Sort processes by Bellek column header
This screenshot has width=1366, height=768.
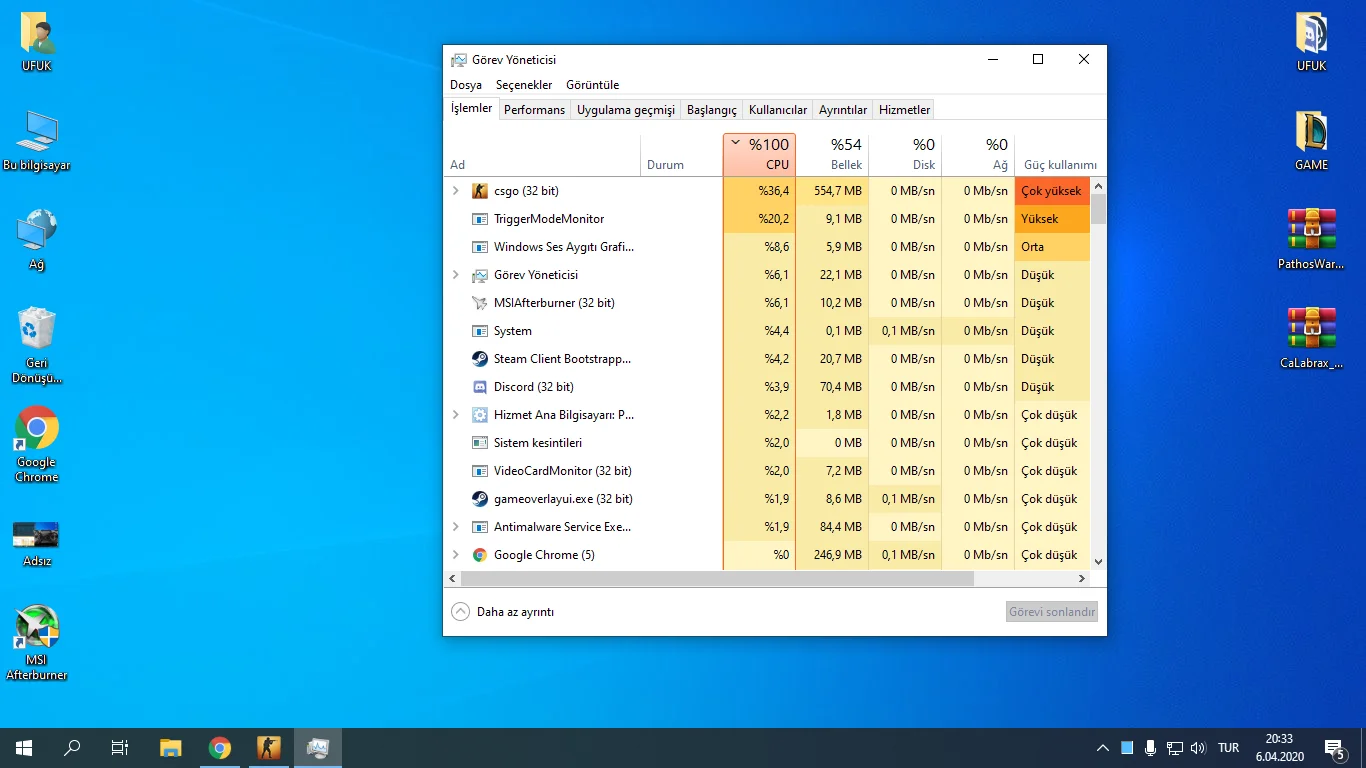tap(832, 155)
